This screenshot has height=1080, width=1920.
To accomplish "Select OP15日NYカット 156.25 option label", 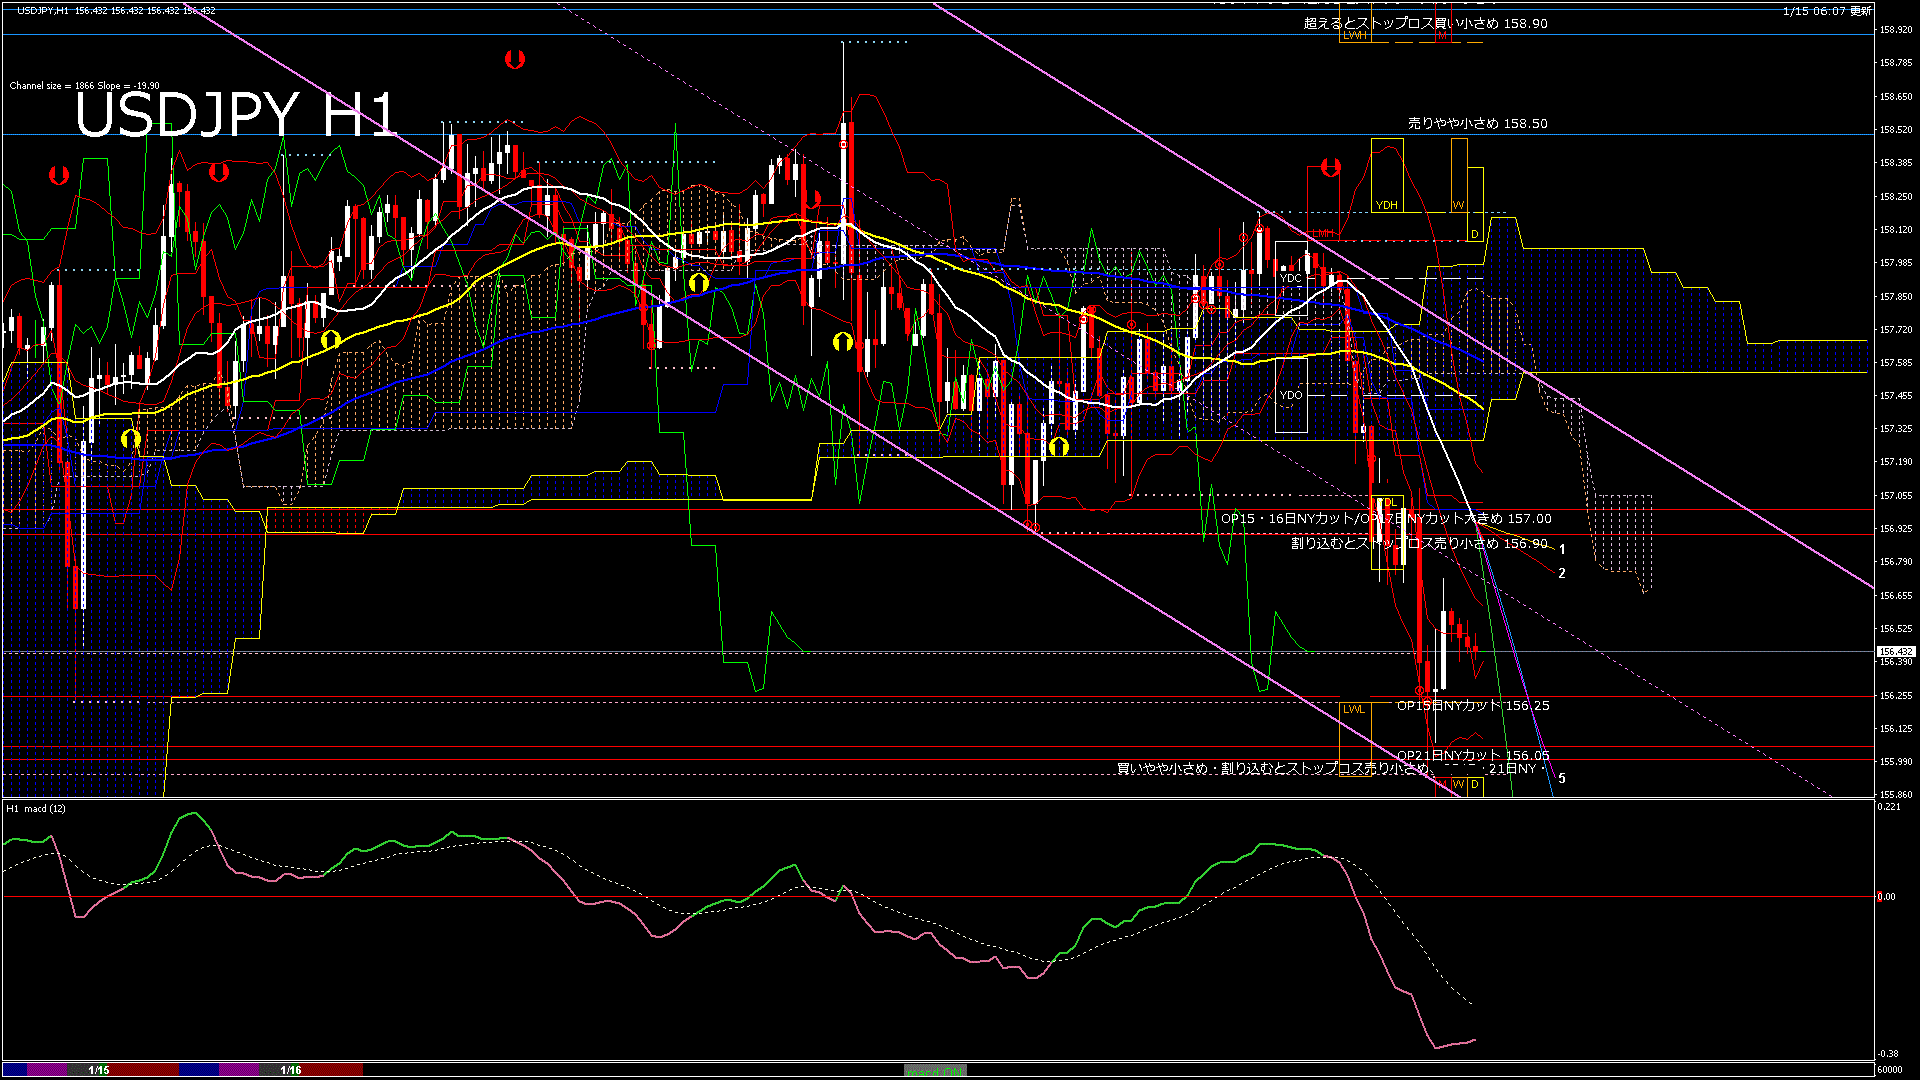I will 1472,706.
